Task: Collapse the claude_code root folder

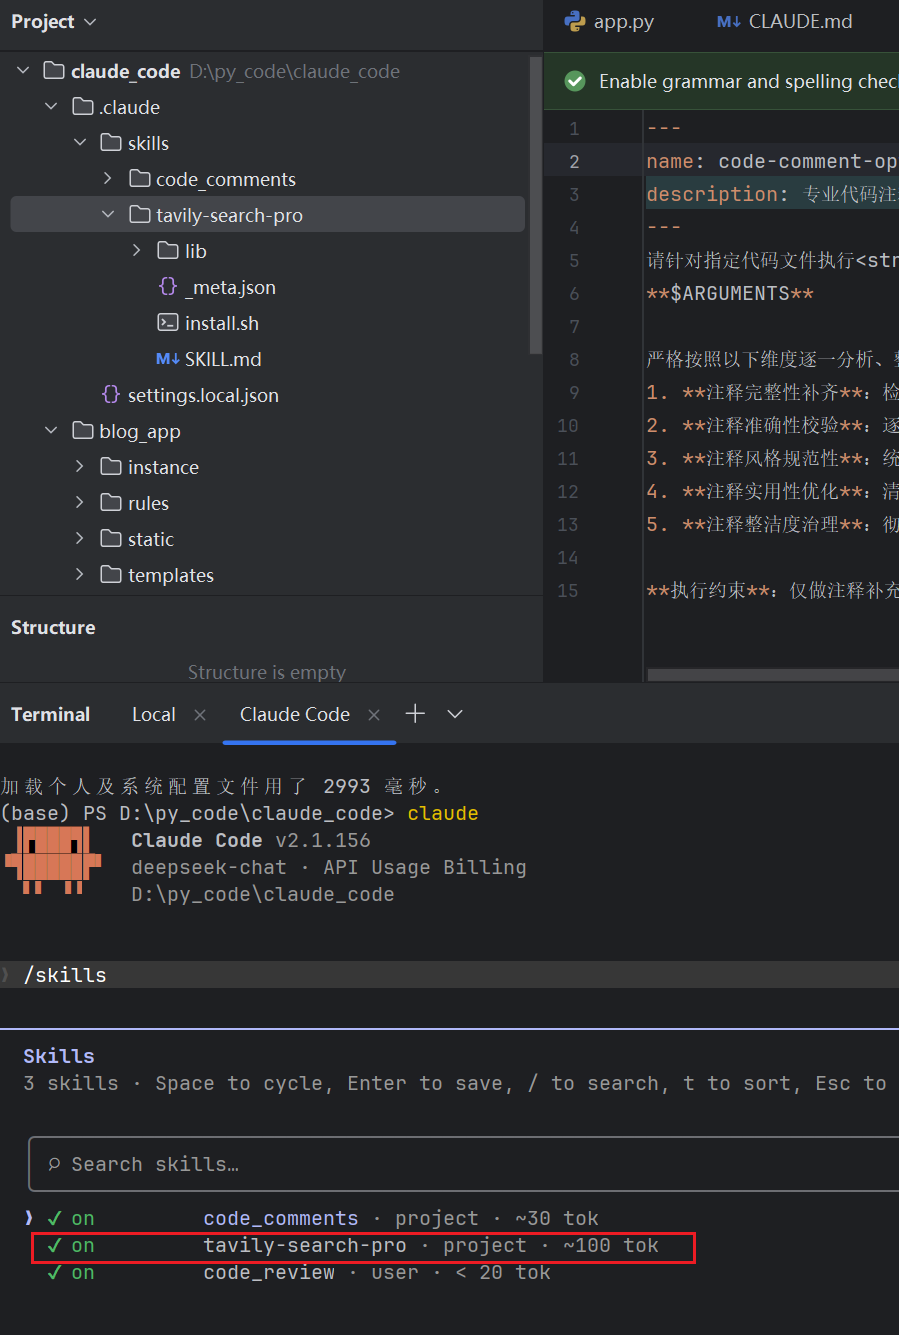Action: (24, 71)
